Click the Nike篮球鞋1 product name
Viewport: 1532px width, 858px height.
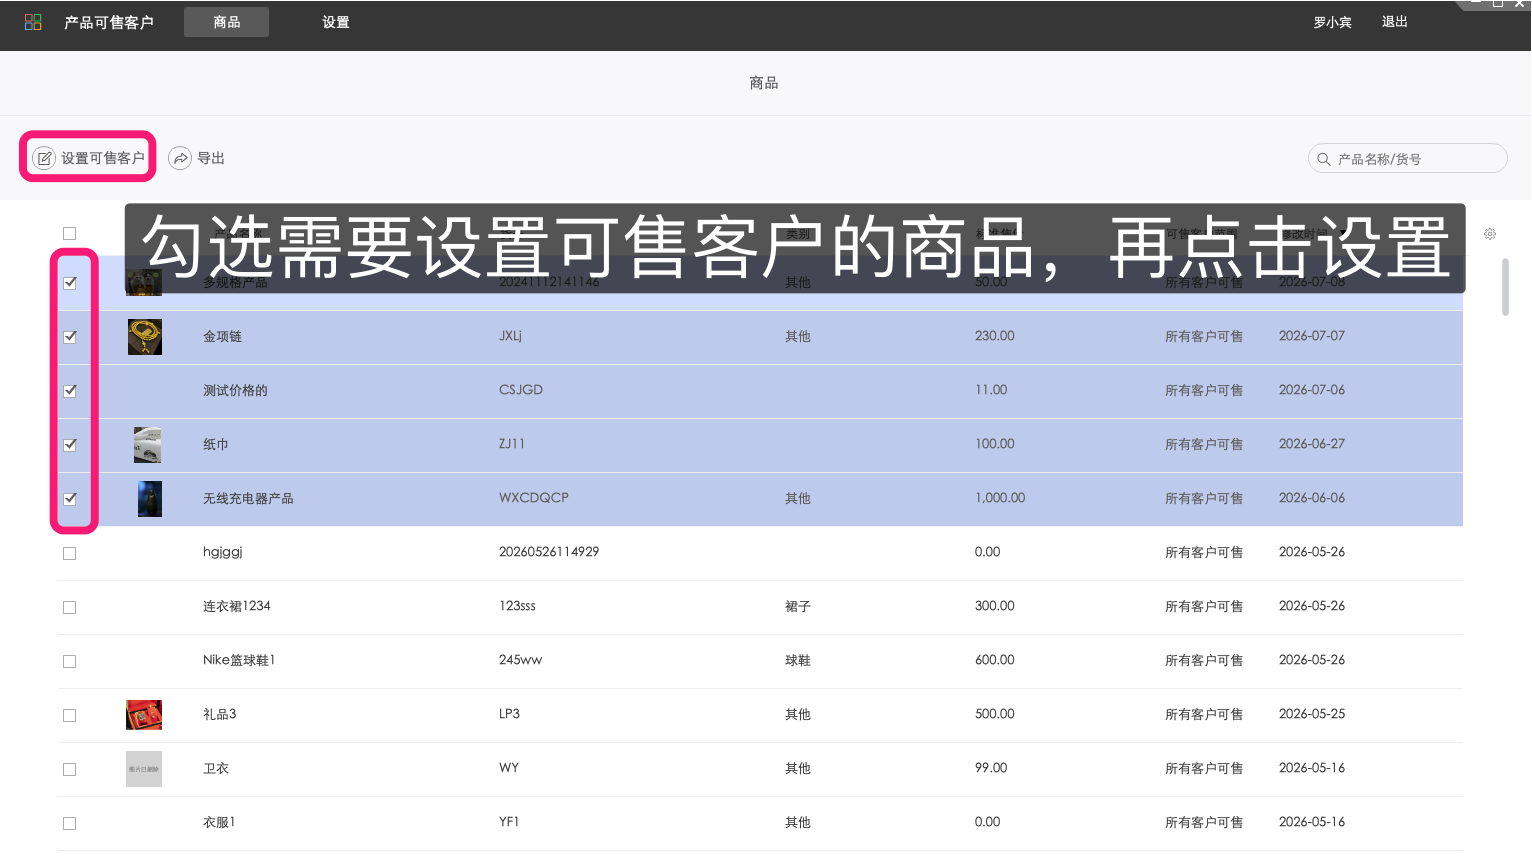239,660
